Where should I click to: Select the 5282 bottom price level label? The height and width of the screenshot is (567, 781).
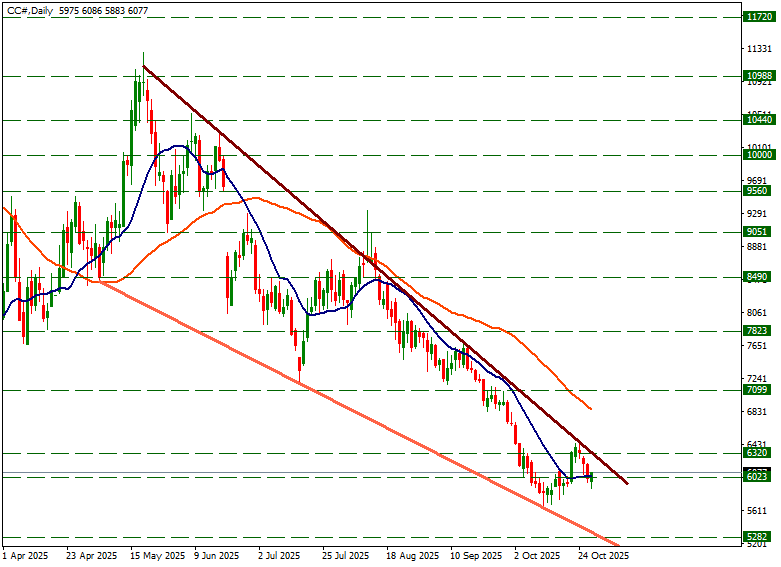tap(758, 537)
